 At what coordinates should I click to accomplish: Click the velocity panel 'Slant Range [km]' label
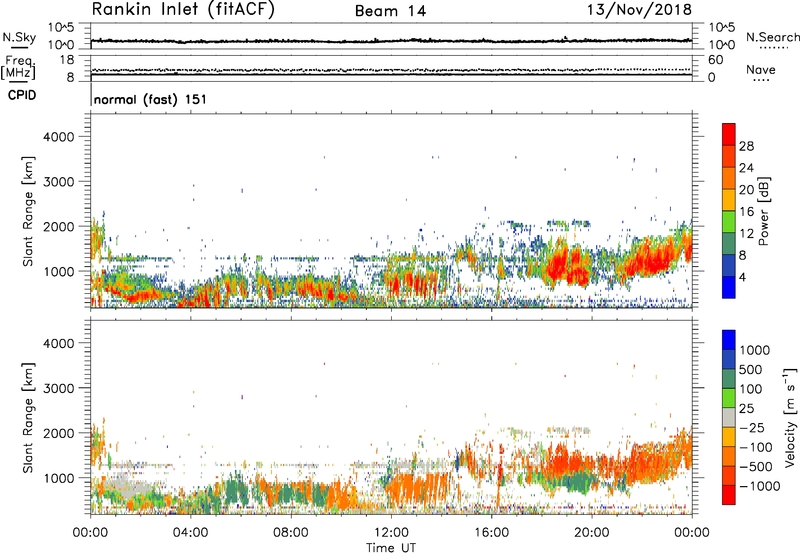(x=28, y=418)
